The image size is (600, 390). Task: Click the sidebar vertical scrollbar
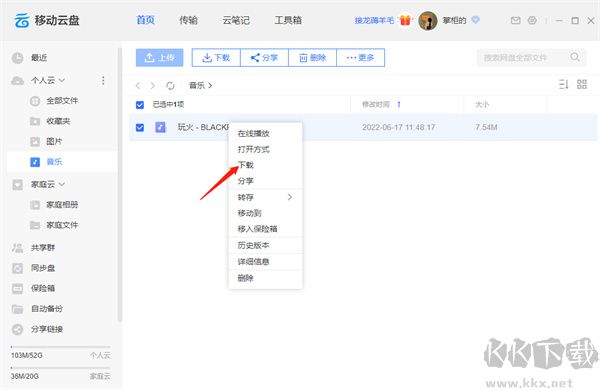(120, 184)
